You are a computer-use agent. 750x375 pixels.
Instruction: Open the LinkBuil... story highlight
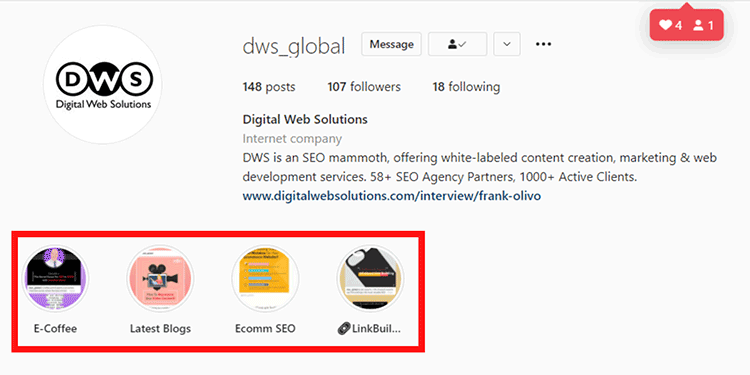[370, 278]
